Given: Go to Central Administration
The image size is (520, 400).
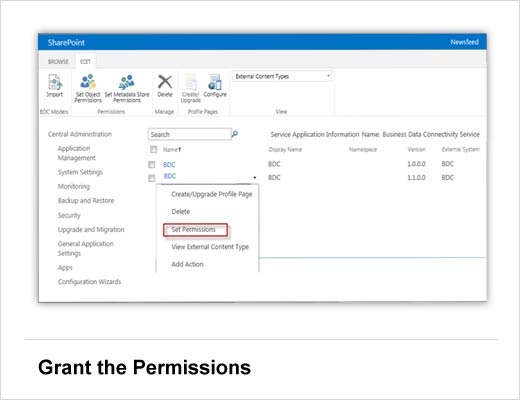Looking at the screenshot, I should coord(80,134).
